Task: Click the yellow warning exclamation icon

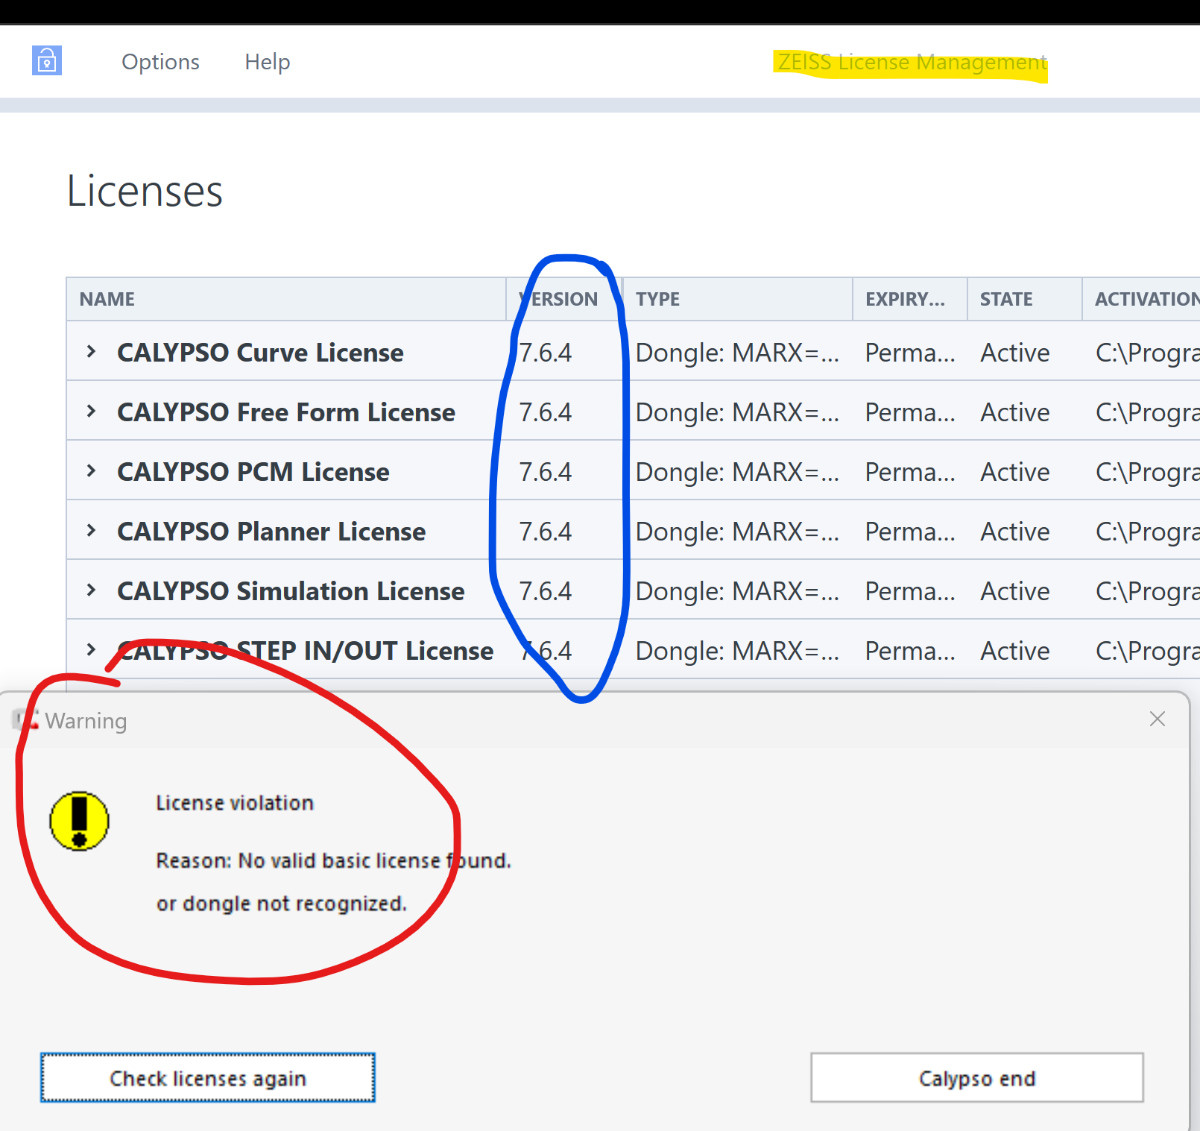Action: [79, 821]
